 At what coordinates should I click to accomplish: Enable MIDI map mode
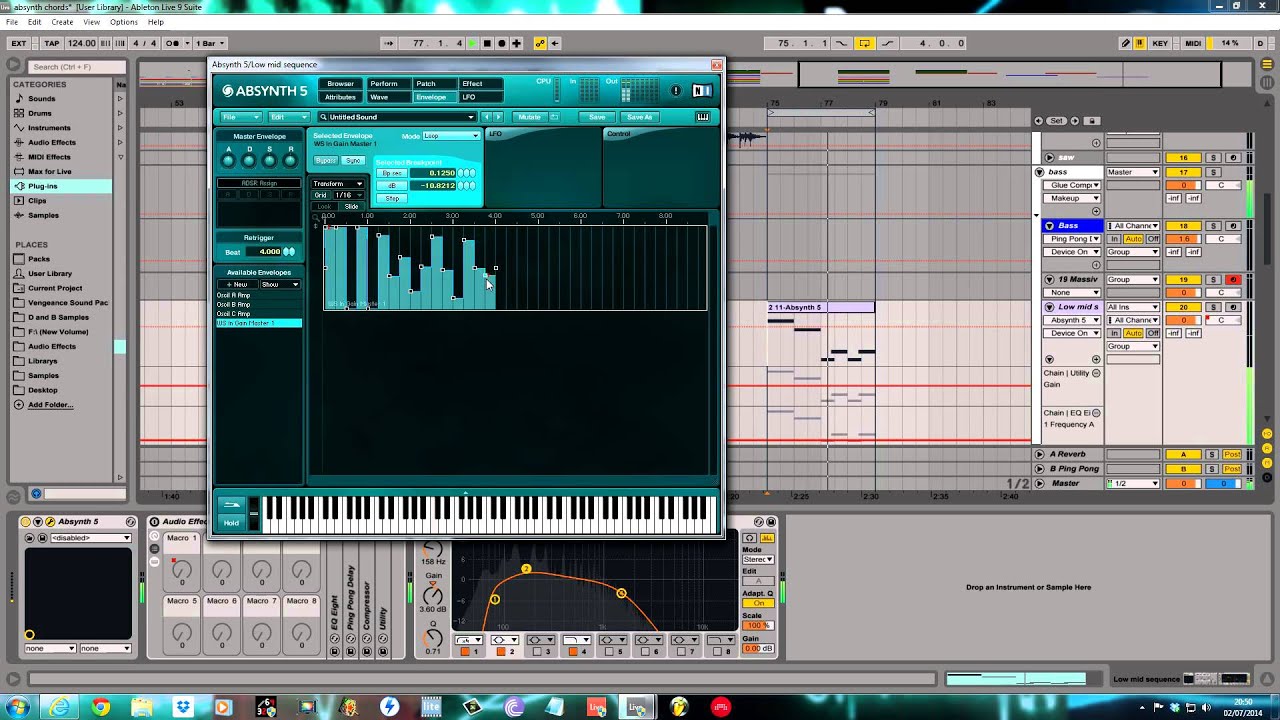pyautogui.click(x=1192, y=43)
